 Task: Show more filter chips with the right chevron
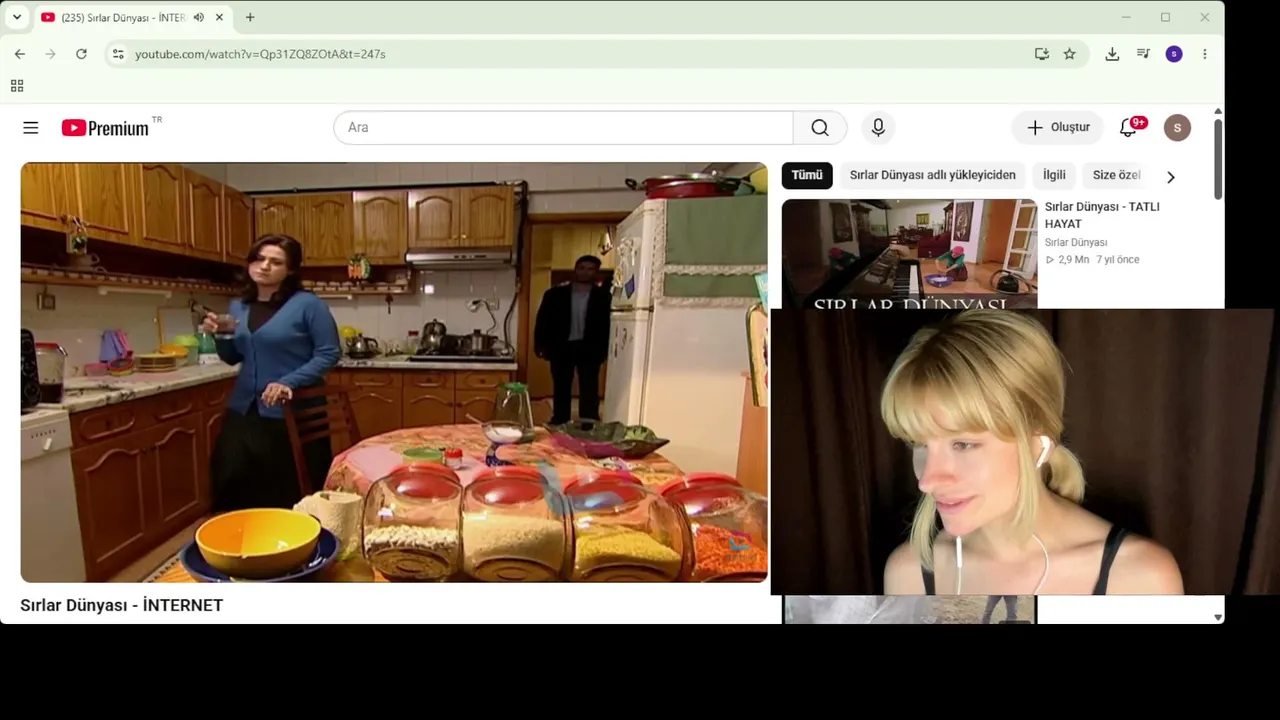(1171, 177)
